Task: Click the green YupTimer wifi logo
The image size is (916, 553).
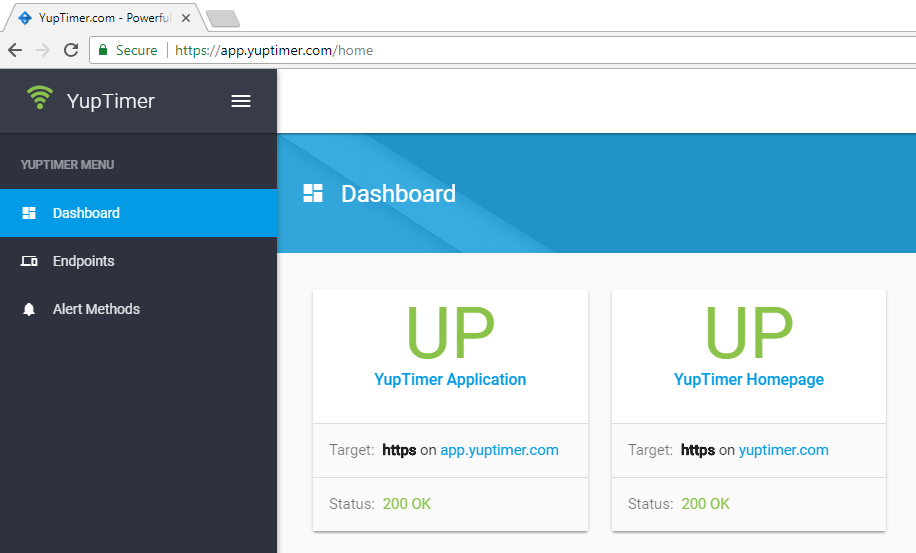Action: click(x=40, y=97)
